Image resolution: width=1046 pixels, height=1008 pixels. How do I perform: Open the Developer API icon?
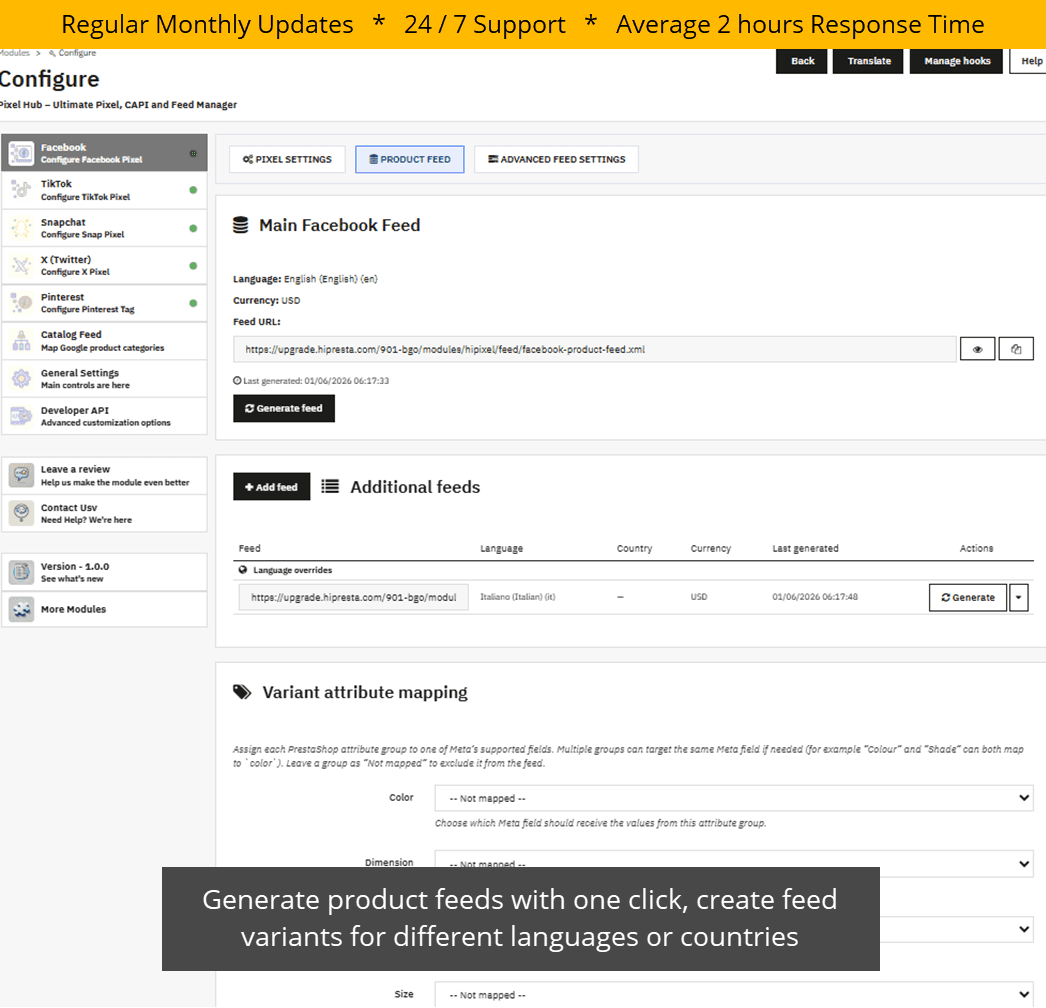coord(21,416)
